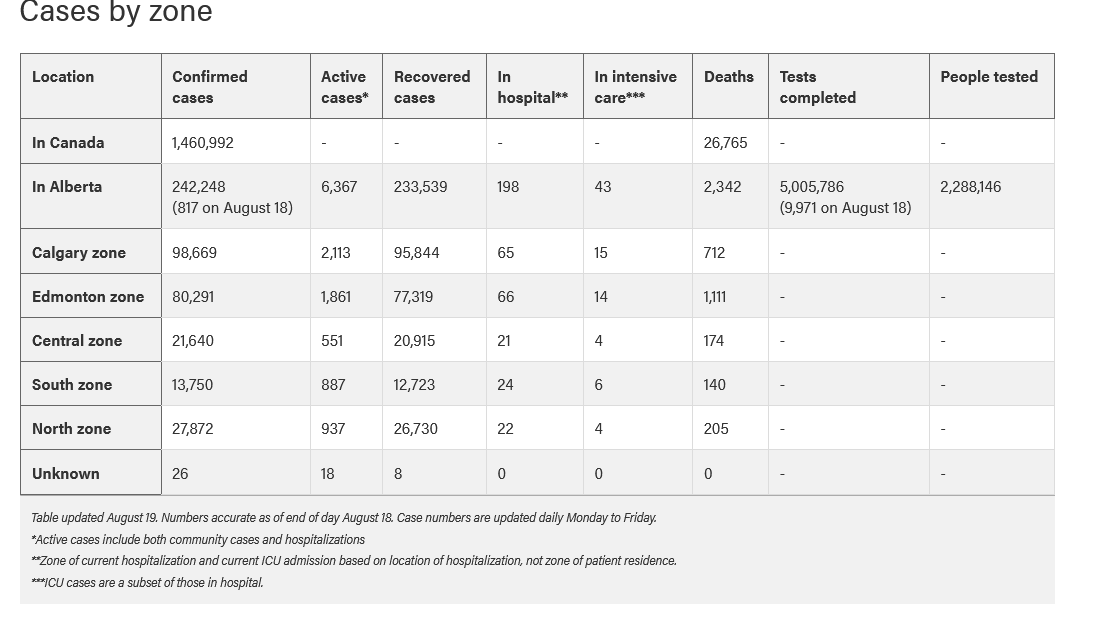Click the Location column header
Viewport: 1097px width, 631px height.
click(91, 86)
